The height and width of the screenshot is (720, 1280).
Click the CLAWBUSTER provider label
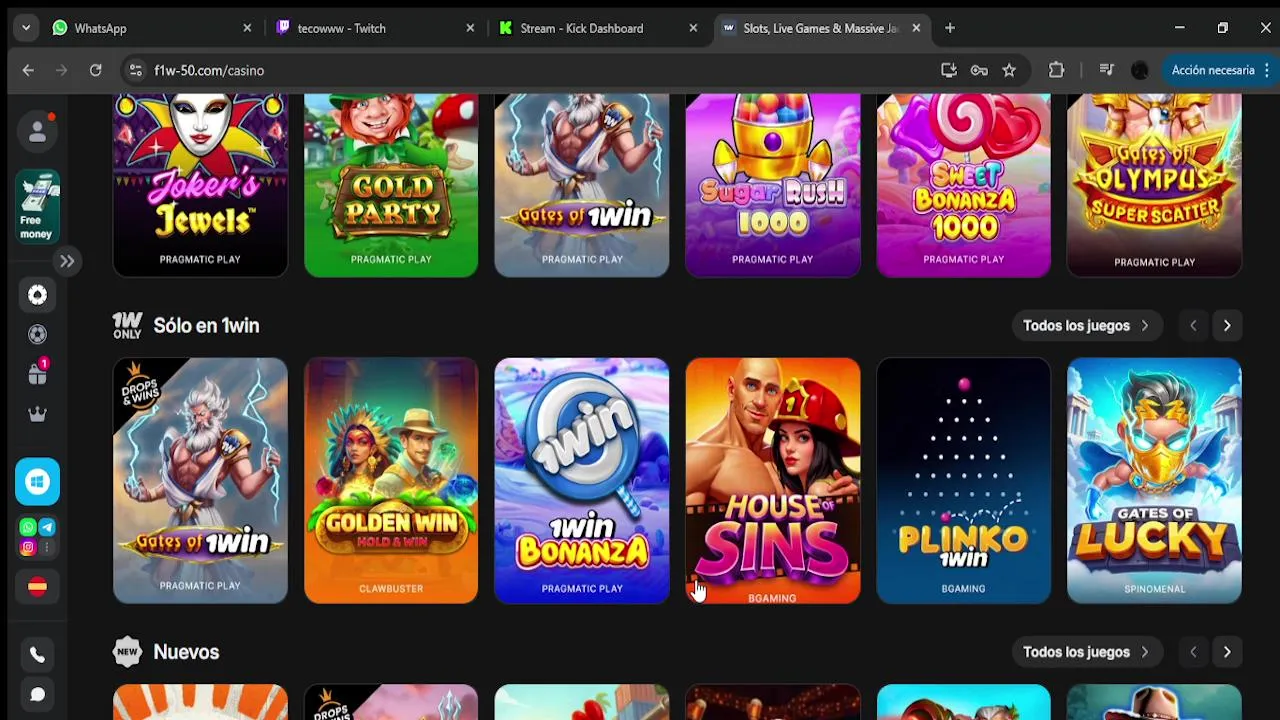(x=391, y=589)
